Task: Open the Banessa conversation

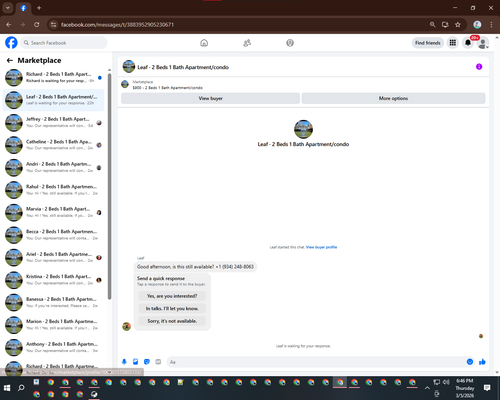Action: (53, 302)
